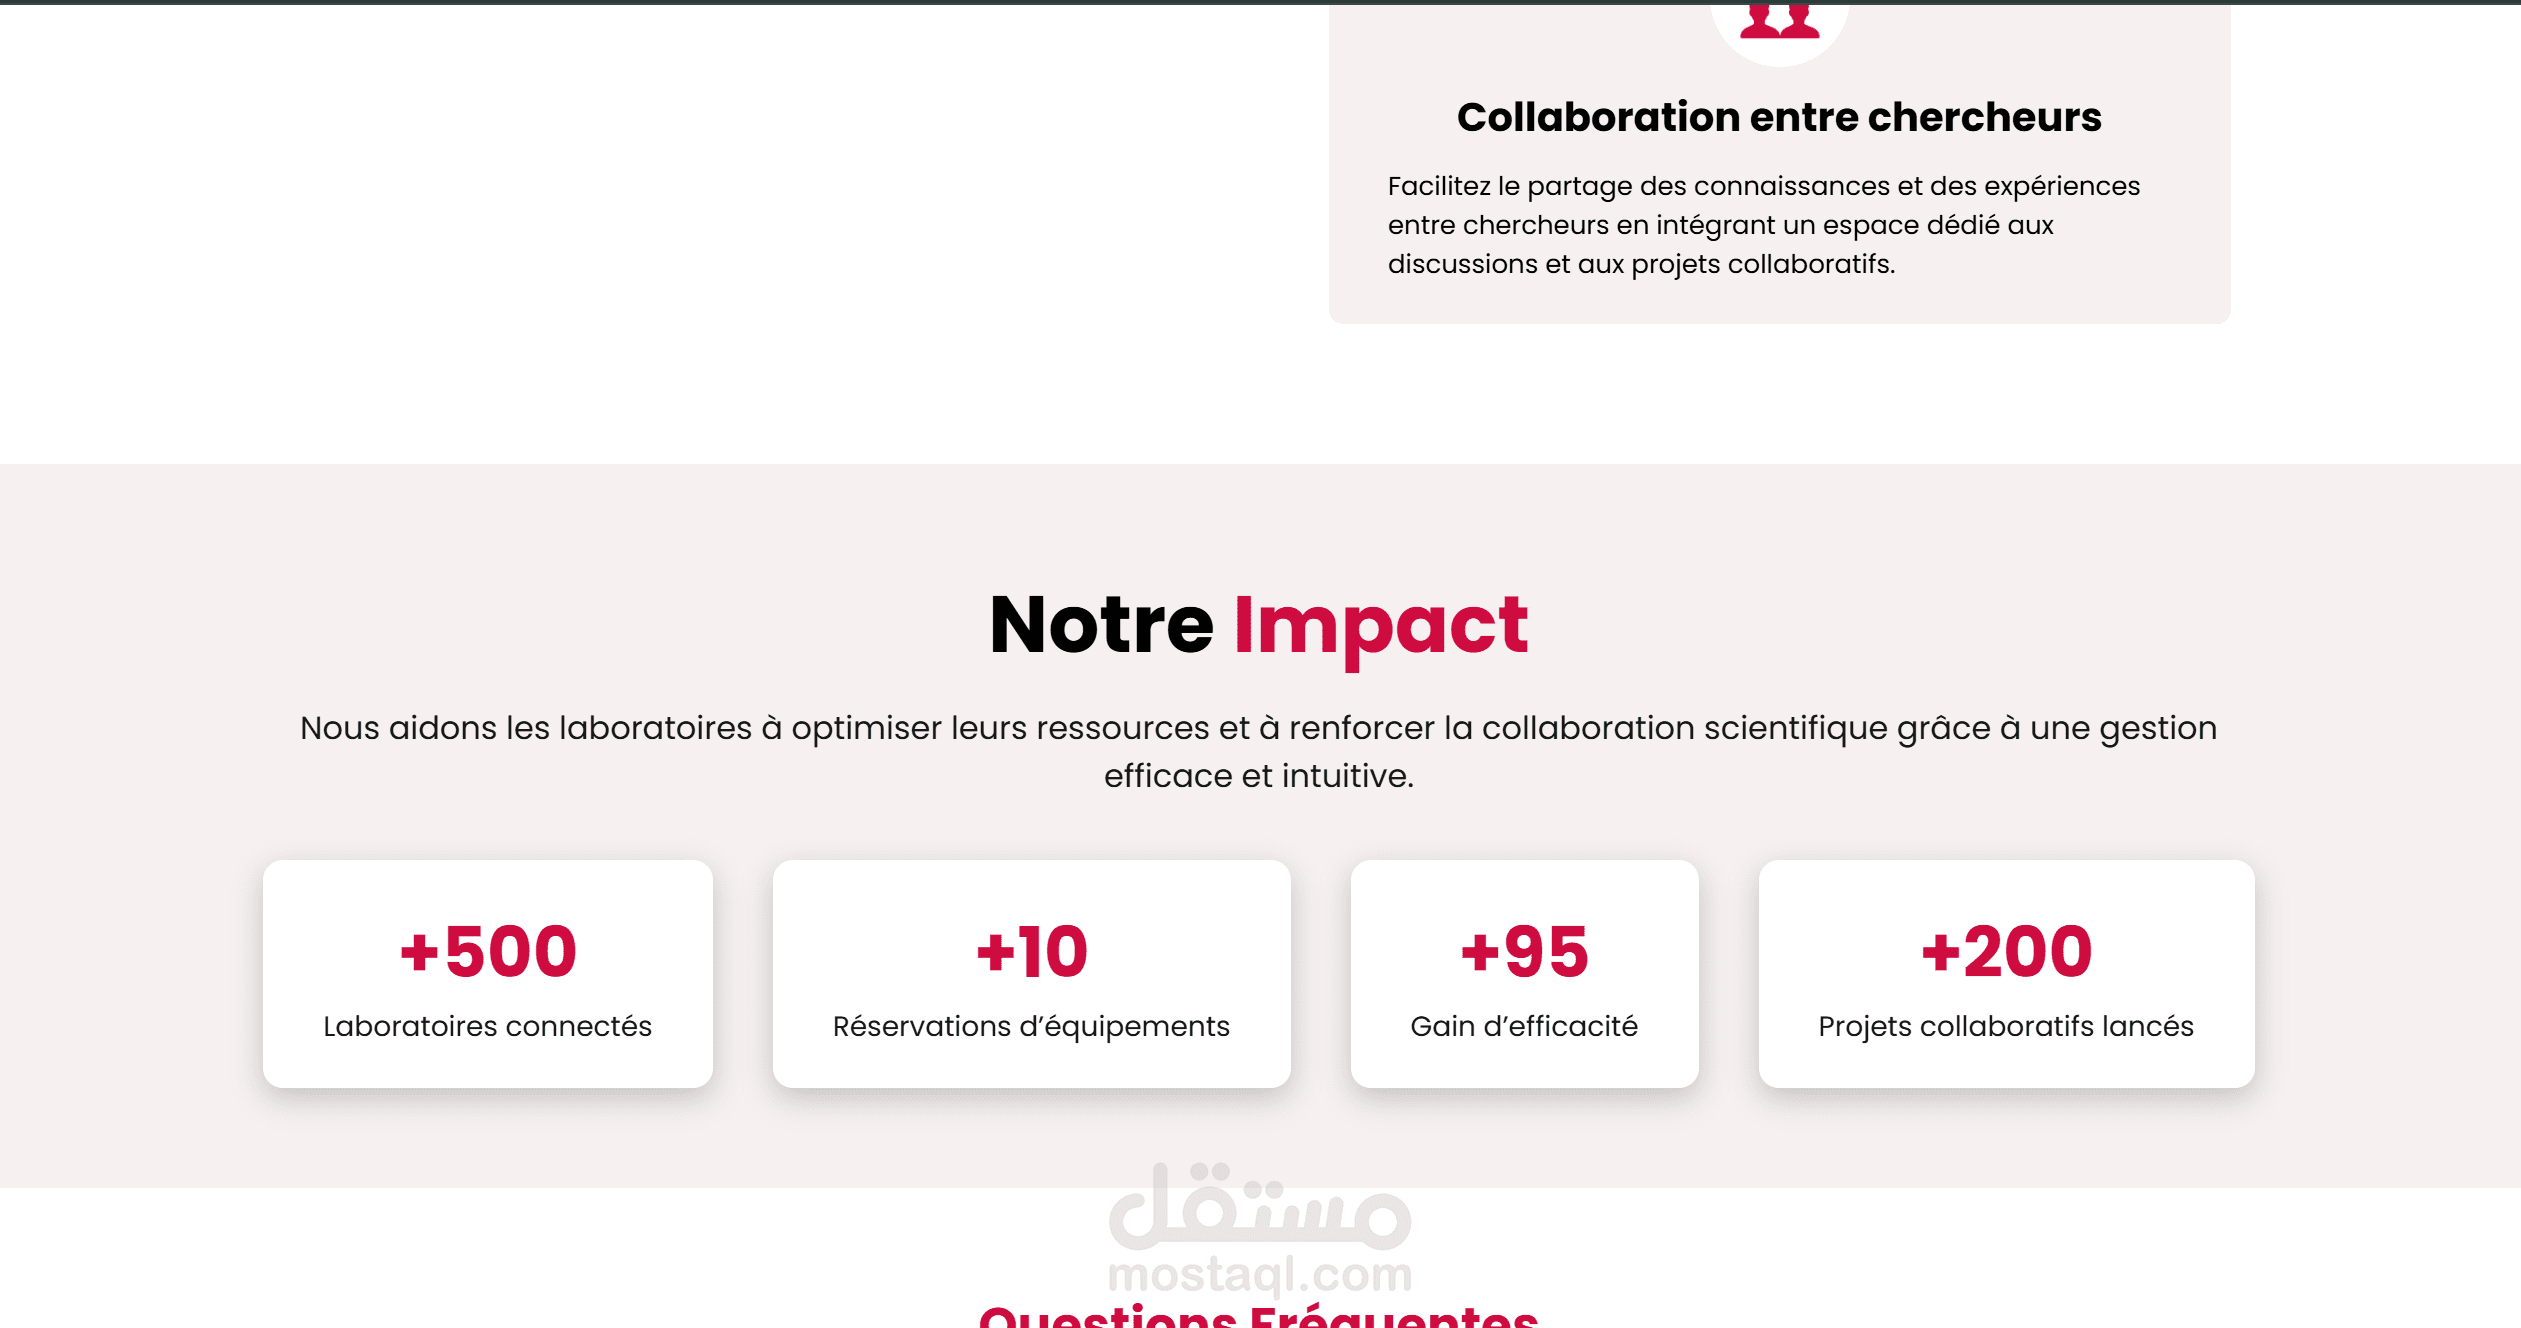Click the +10 statistic number

1032,951
